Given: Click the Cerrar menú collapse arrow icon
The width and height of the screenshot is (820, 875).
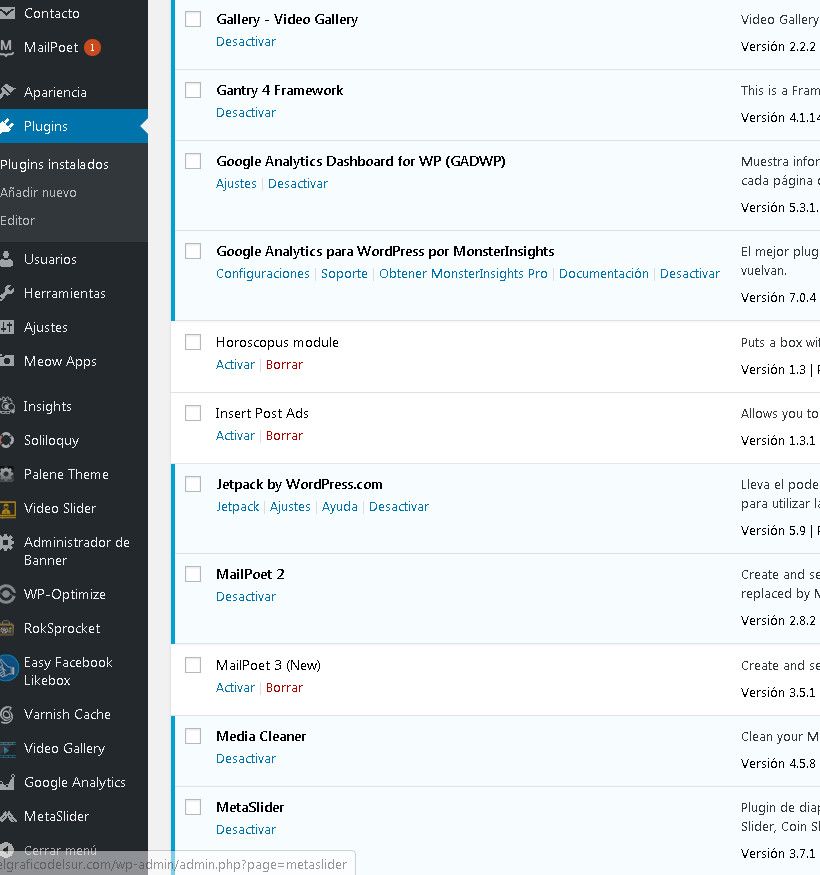Looking at the screenshot, I should click(x=7, y=850).
